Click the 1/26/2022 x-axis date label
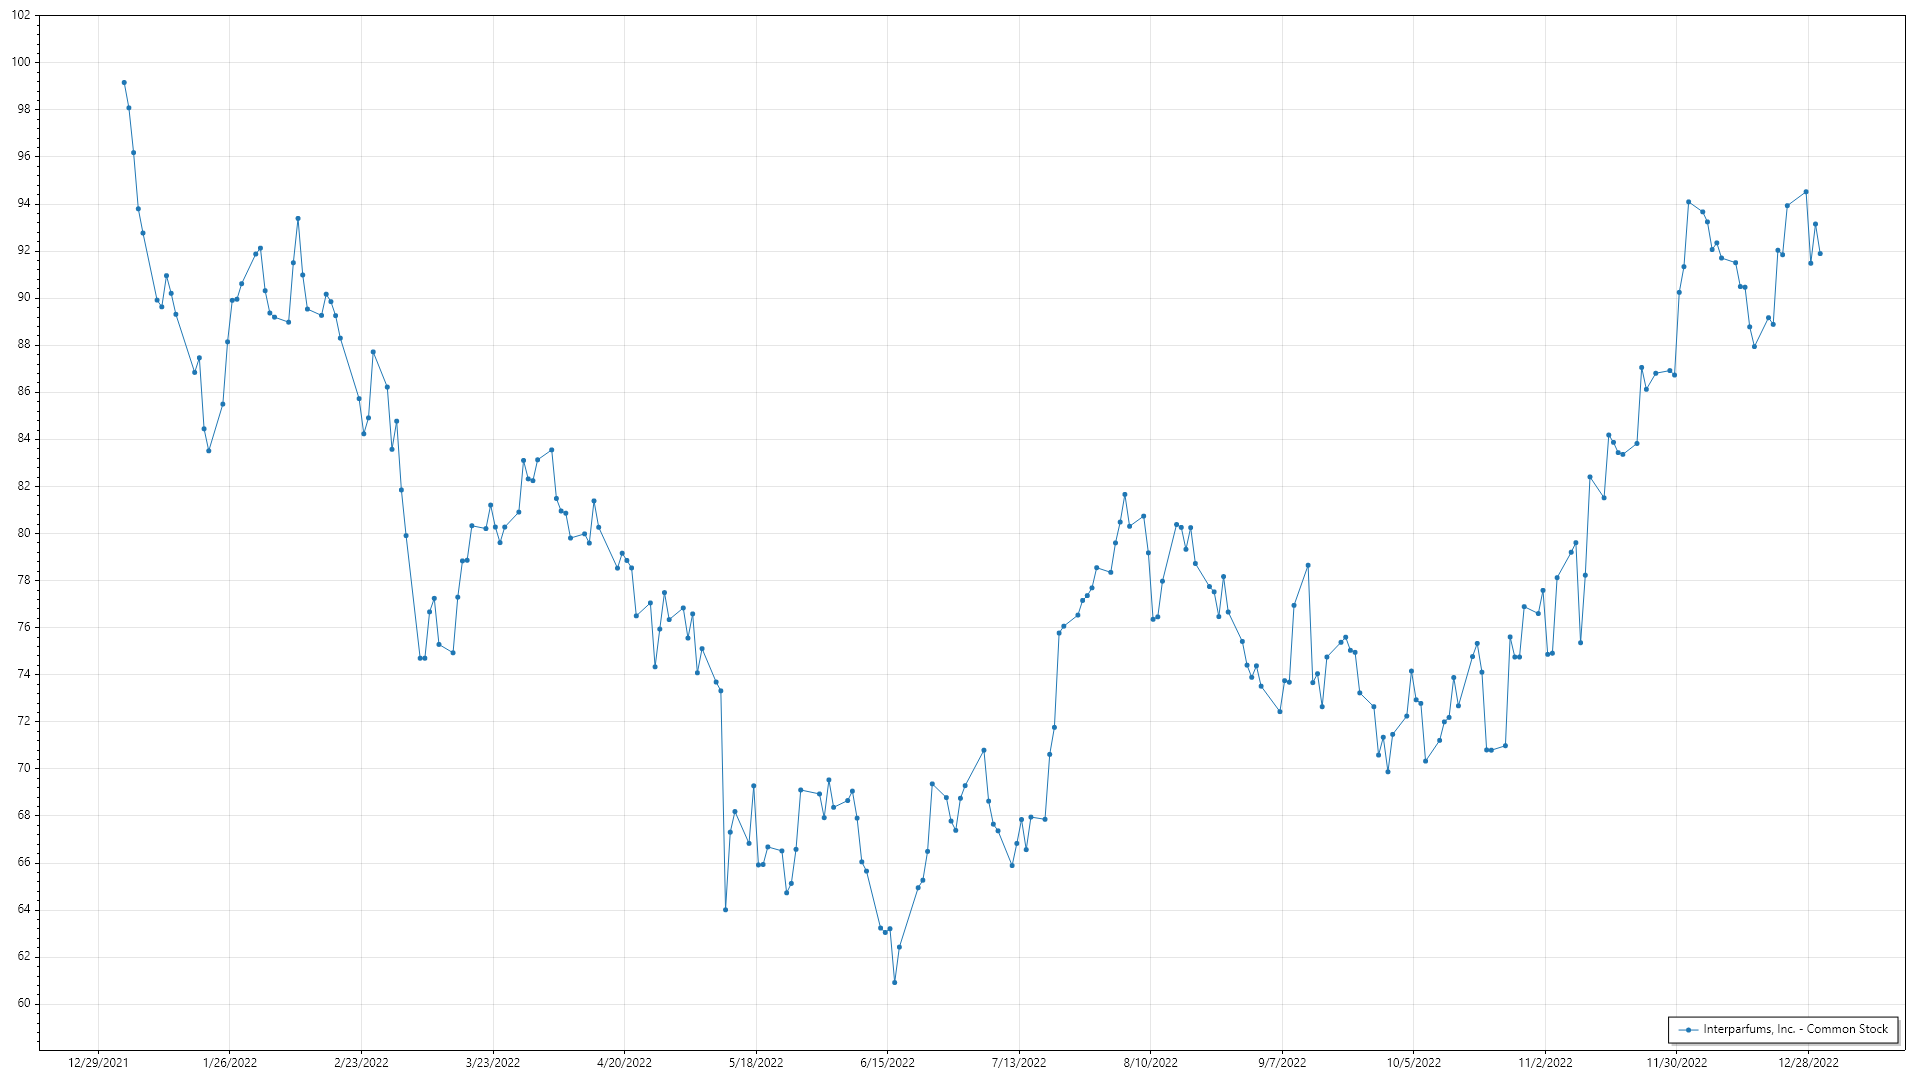 coord(230,1063)
